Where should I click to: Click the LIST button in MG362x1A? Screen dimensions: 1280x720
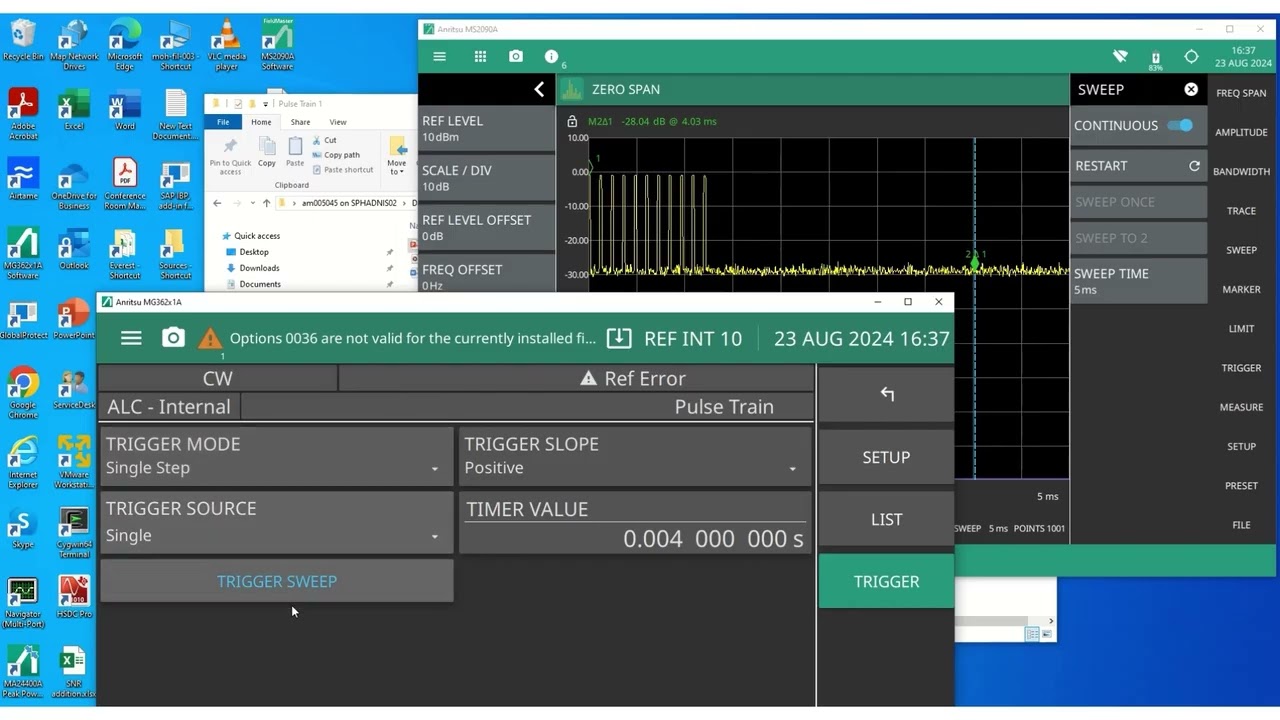(886, 519)
